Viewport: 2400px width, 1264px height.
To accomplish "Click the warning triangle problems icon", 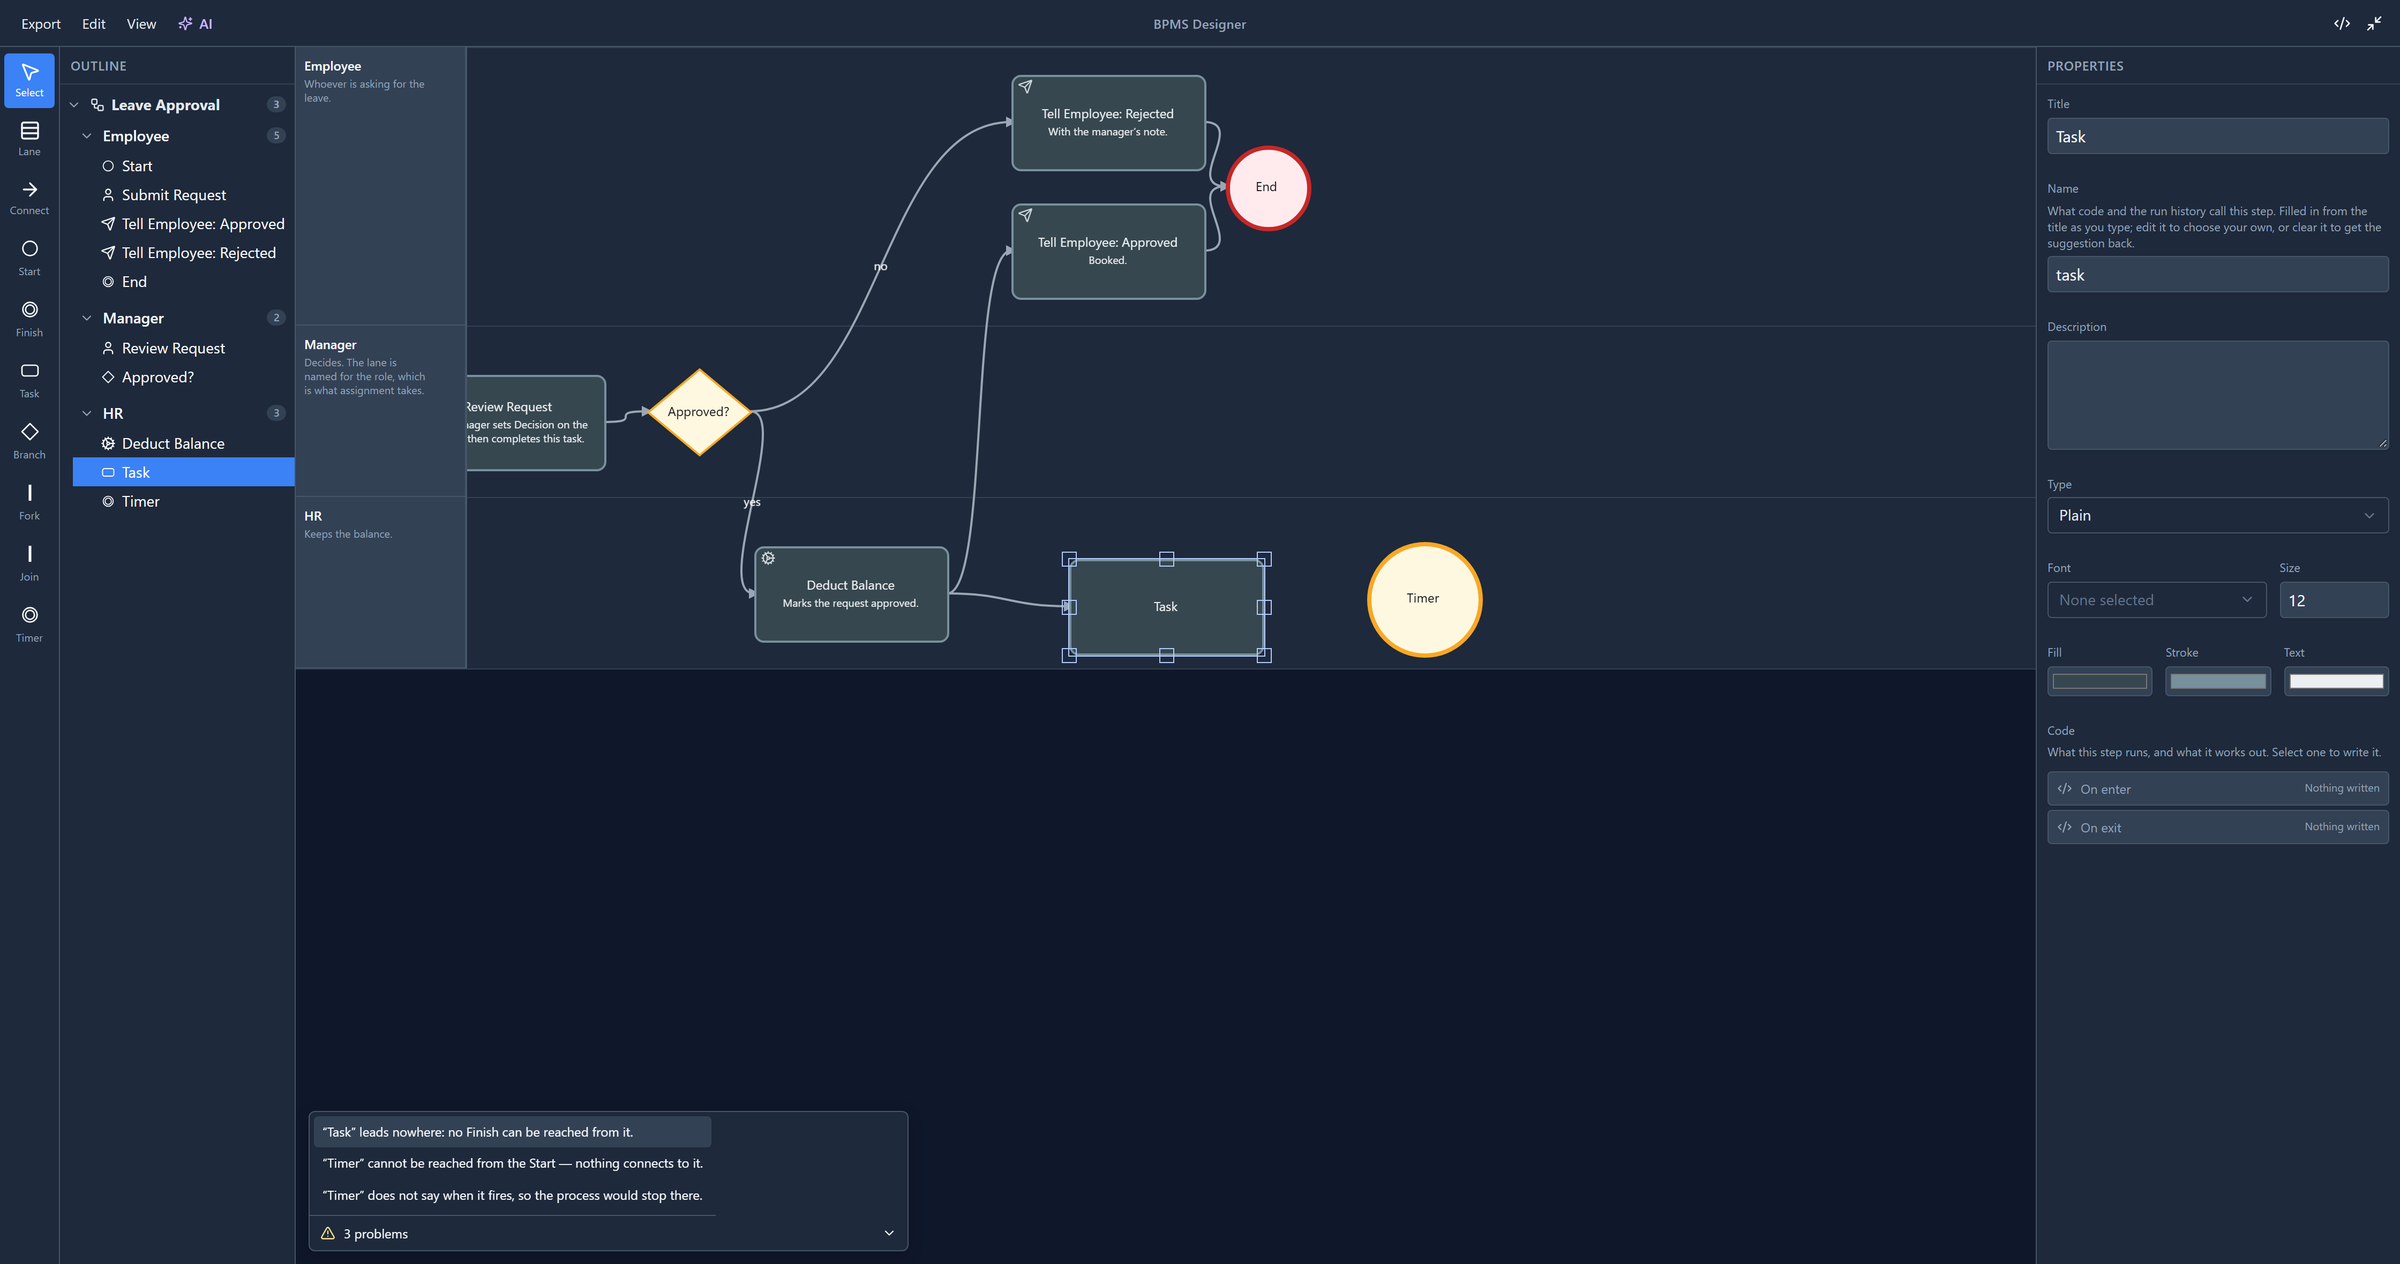I will [327, 1233].
